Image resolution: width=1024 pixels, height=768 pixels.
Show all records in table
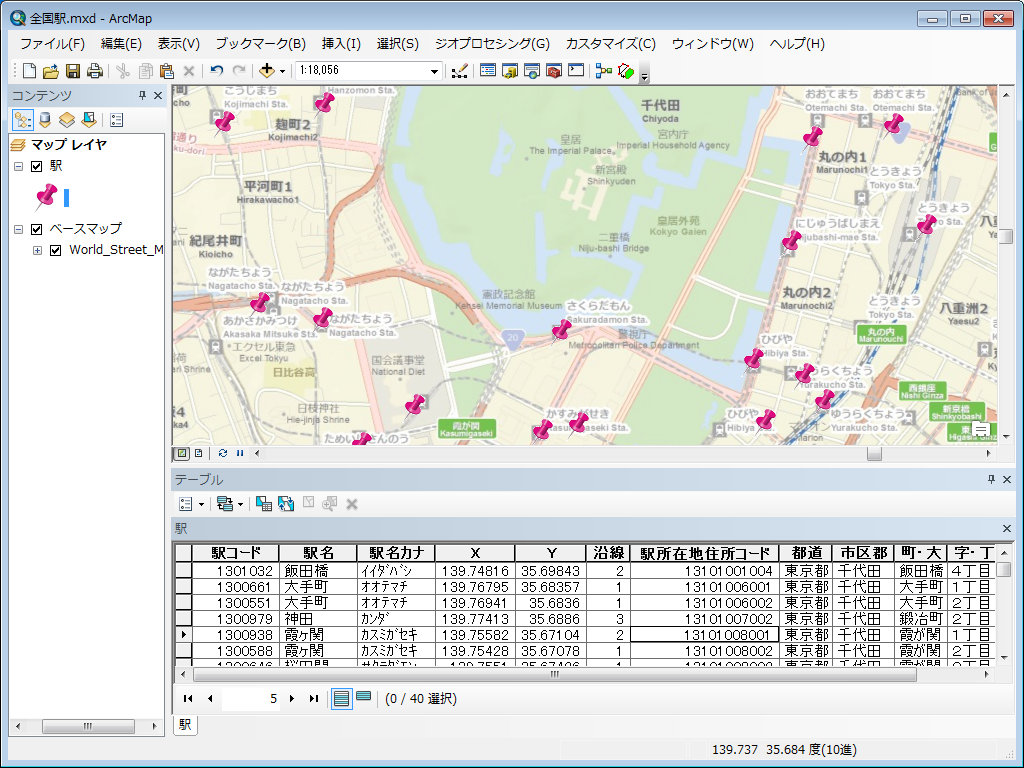point(341,699)
